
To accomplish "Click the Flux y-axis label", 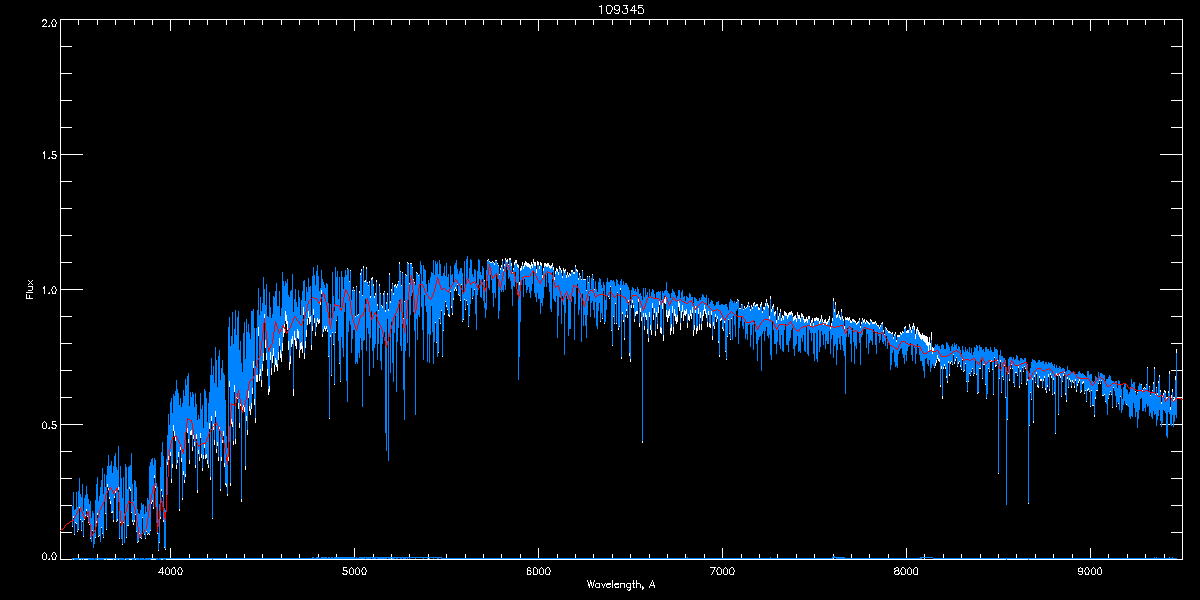I will [30, 290].
